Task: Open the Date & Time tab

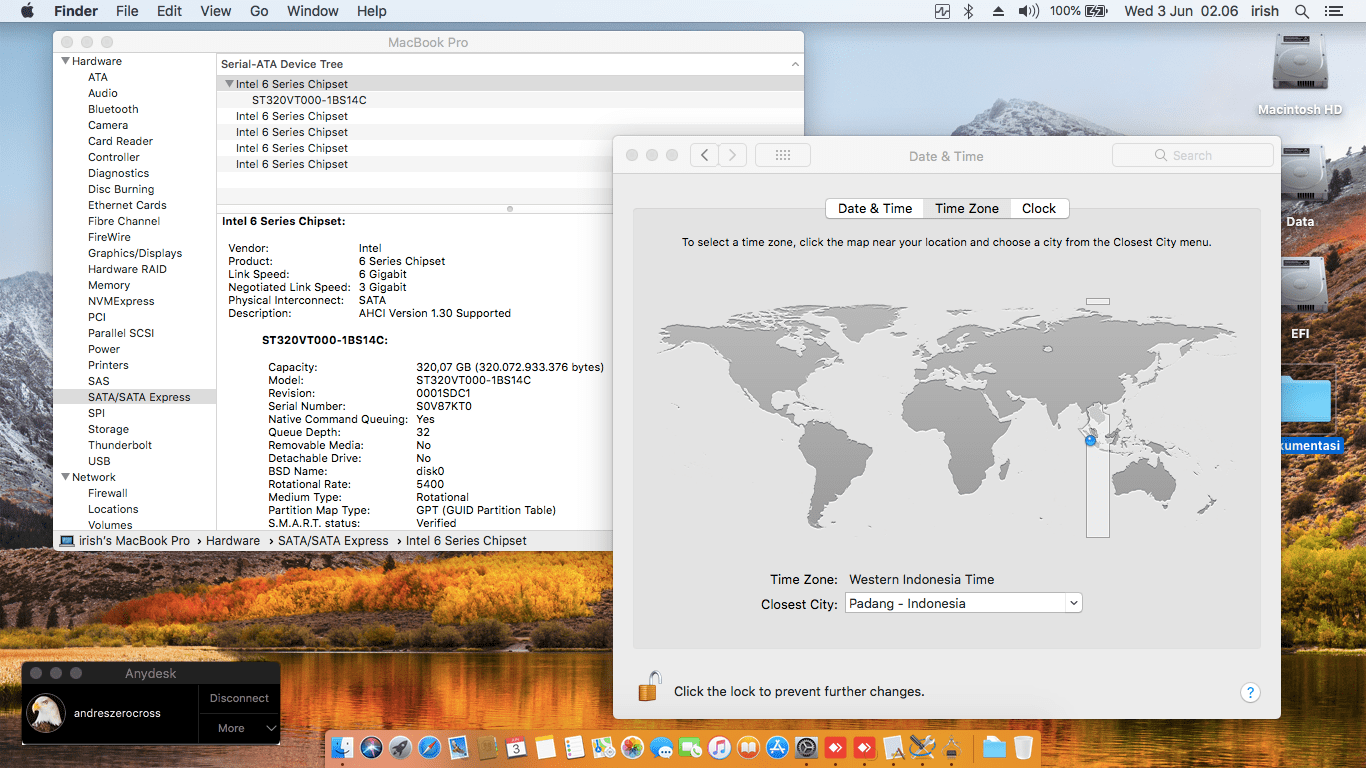Action: click(x=874, y=208)
